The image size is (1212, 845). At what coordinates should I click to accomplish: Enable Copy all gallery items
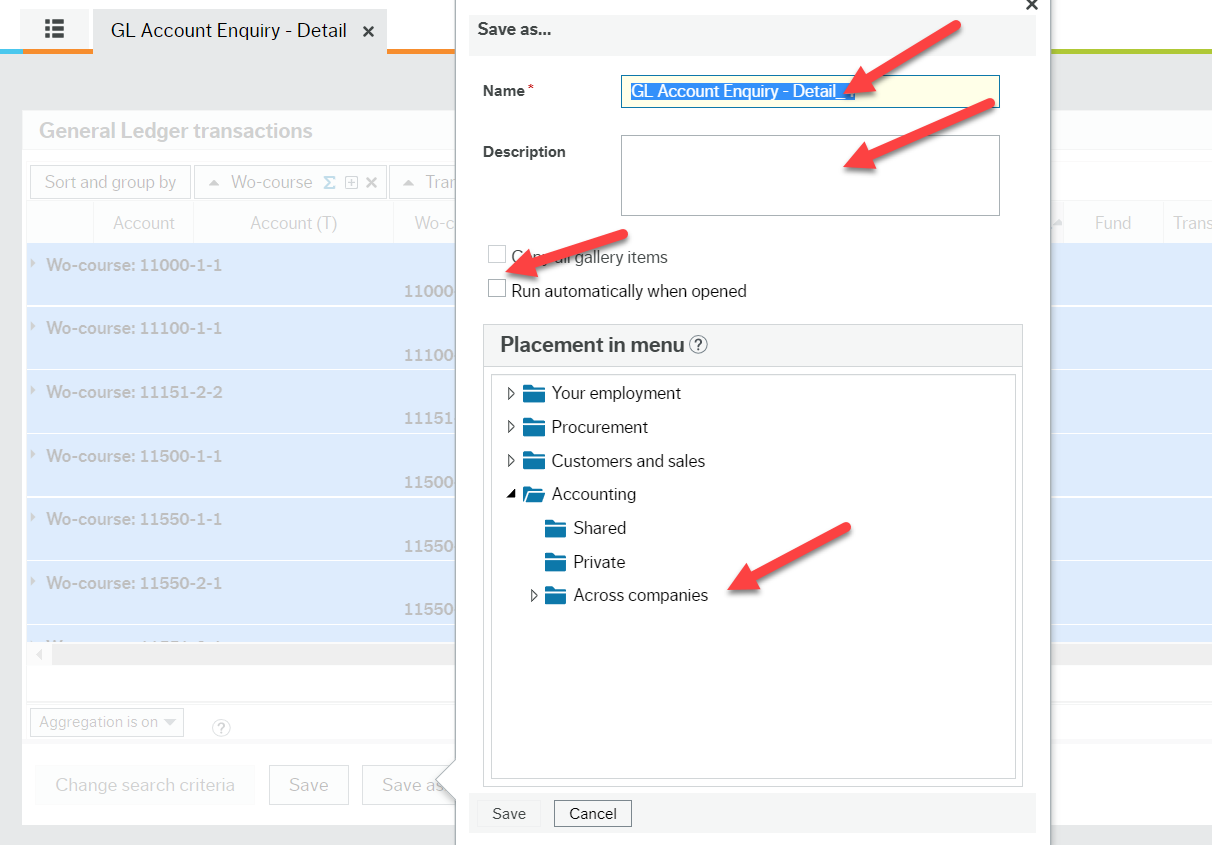pos(497,254)
